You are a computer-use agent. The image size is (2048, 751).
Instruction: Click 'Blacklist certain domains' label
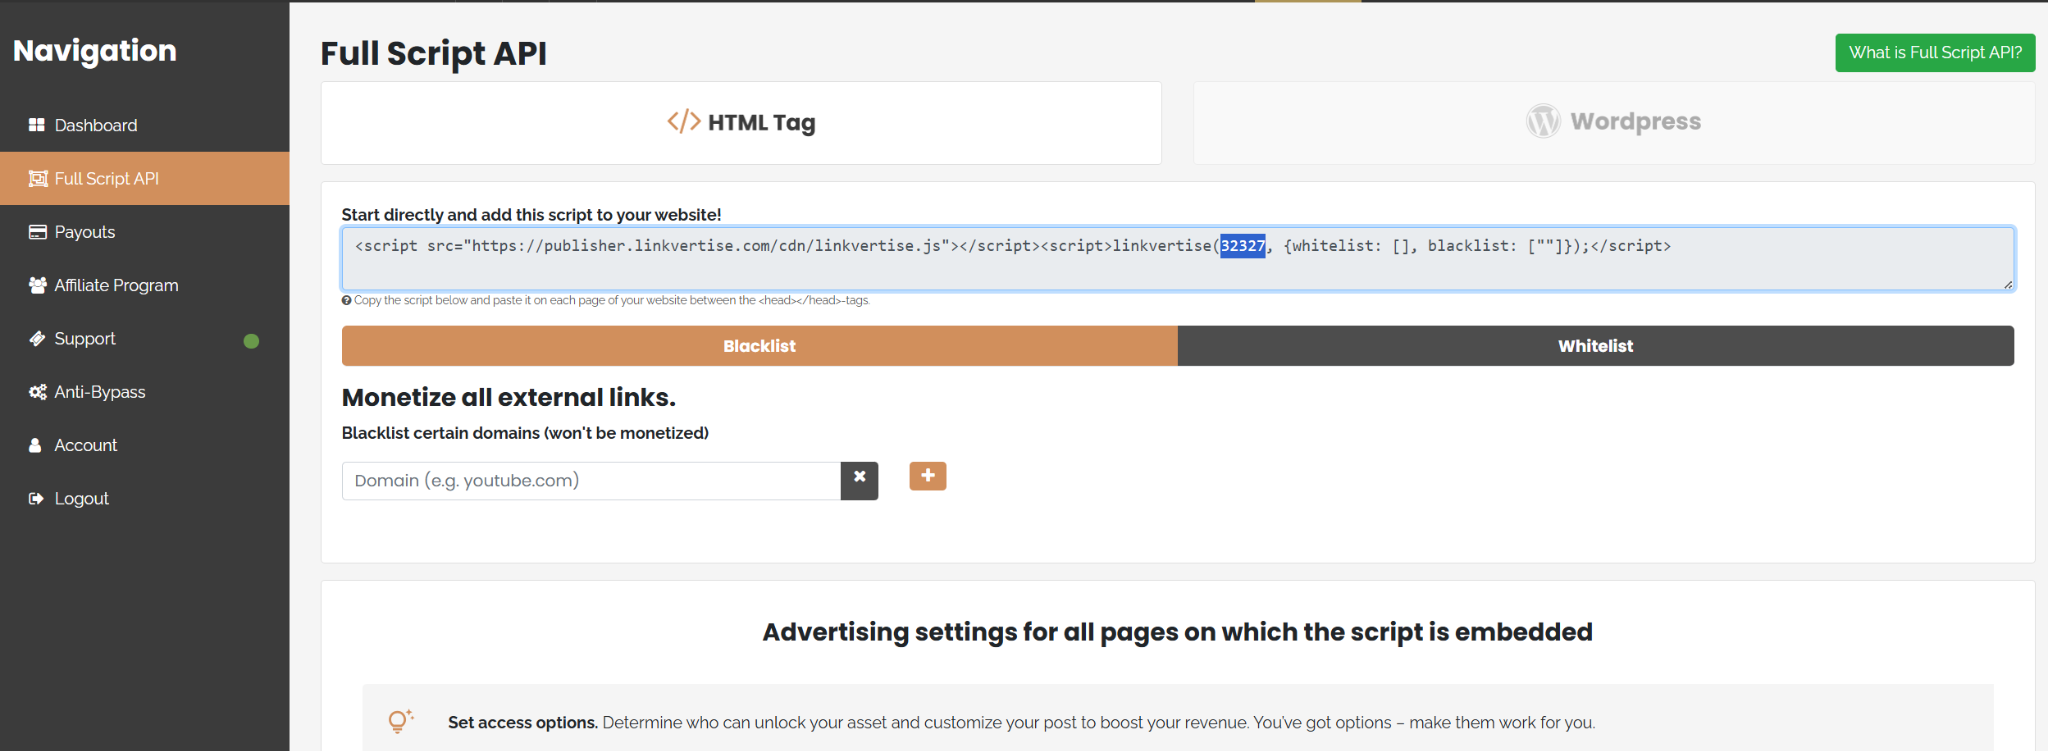525,433
